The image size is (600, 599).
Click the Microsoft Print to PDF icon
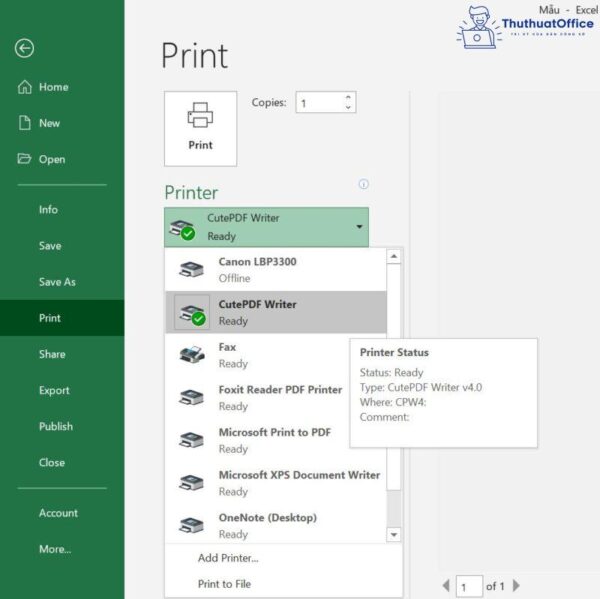191,440
